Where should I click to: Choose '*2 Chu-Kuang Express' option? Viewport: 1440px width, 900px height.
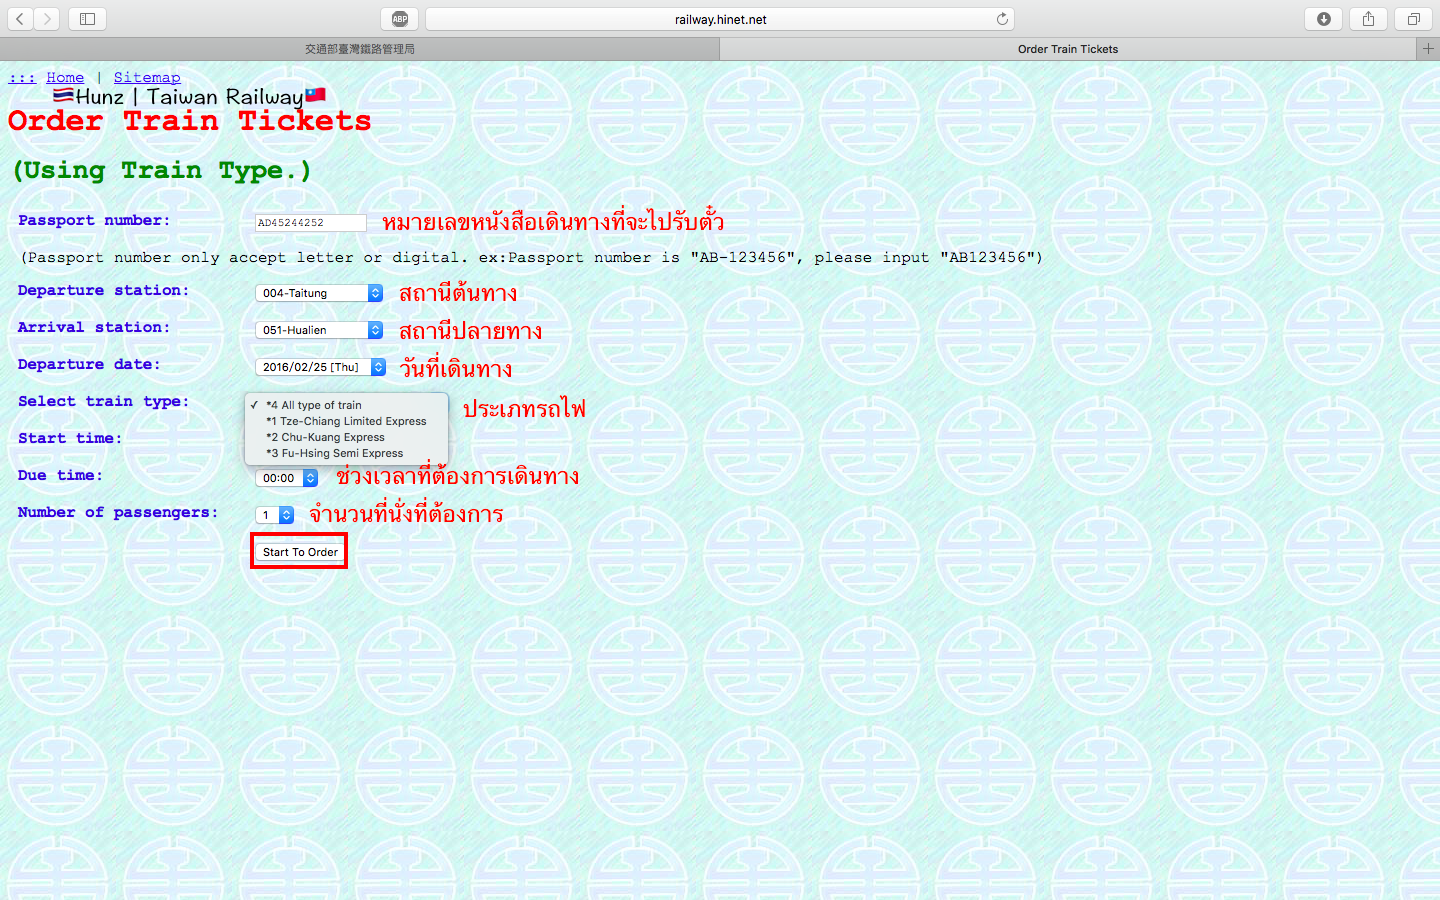pyautogui.click(x=346, y=437)
